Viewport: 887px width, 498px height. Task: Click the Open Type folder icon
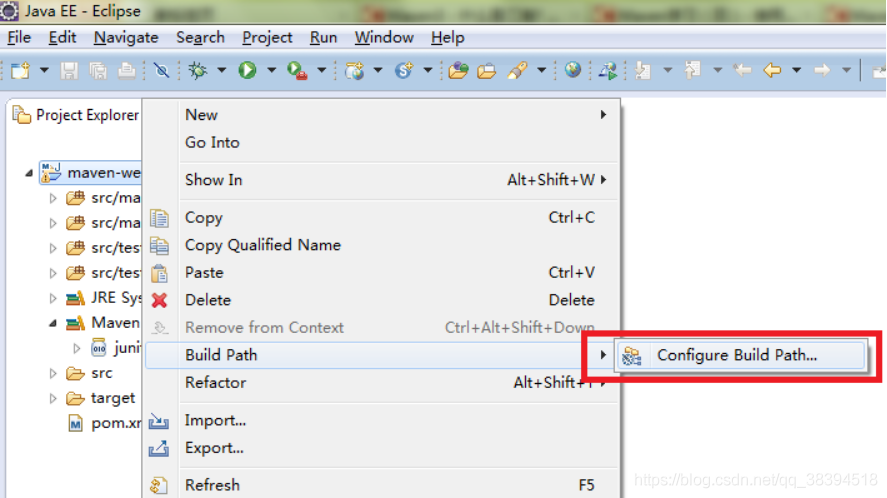pos(458,71)
